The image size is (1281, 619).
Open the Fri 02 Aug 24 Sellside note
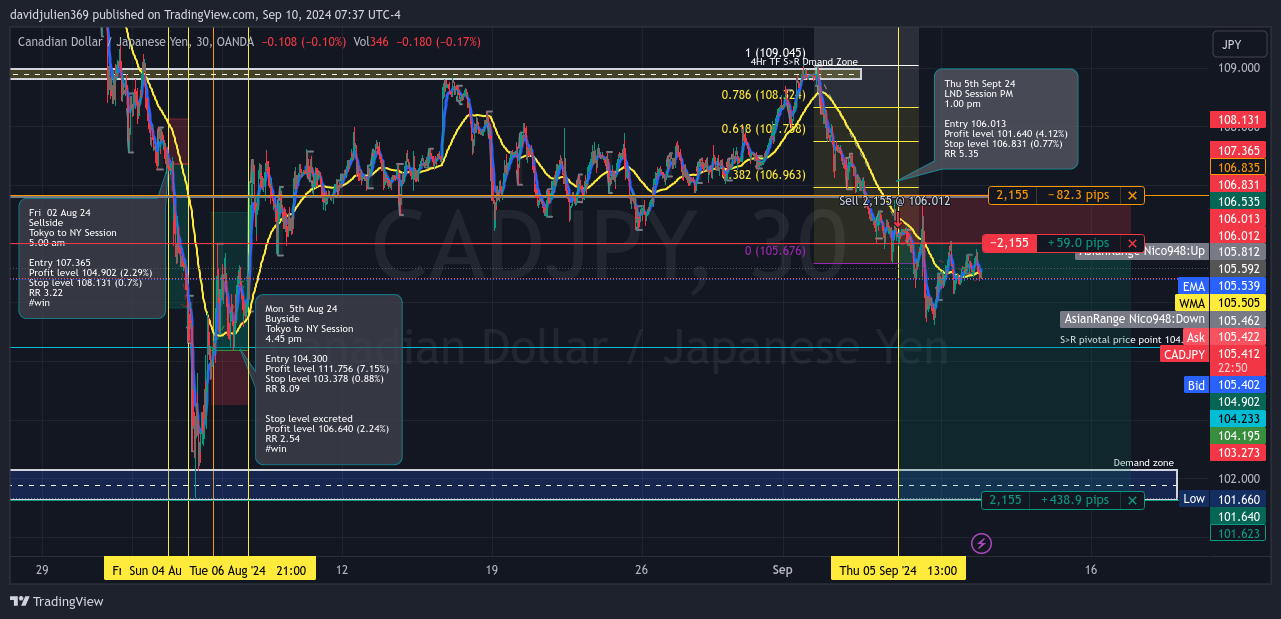92,258
